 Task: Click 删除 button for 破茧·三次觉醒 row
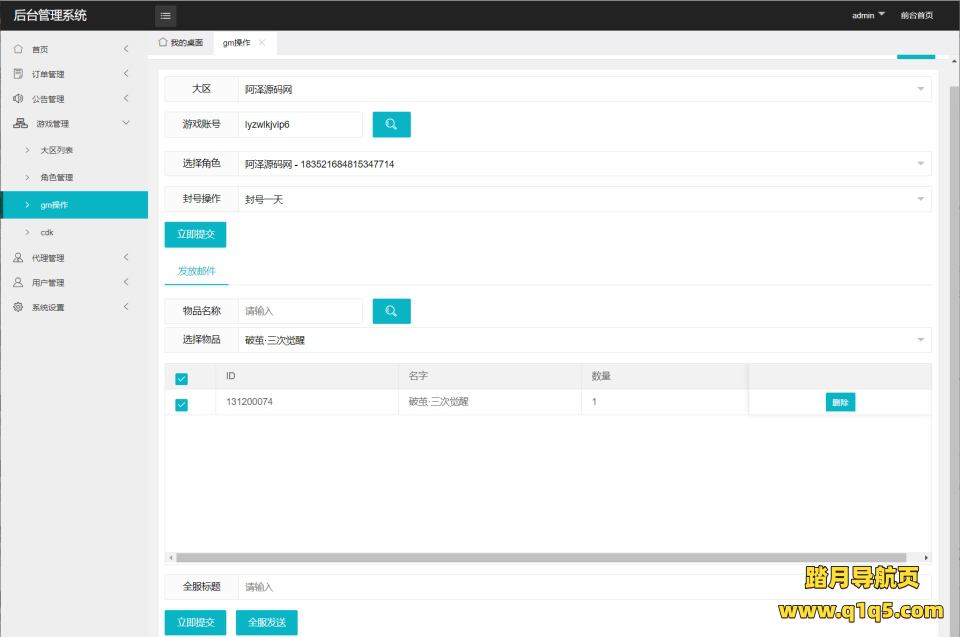840,402
